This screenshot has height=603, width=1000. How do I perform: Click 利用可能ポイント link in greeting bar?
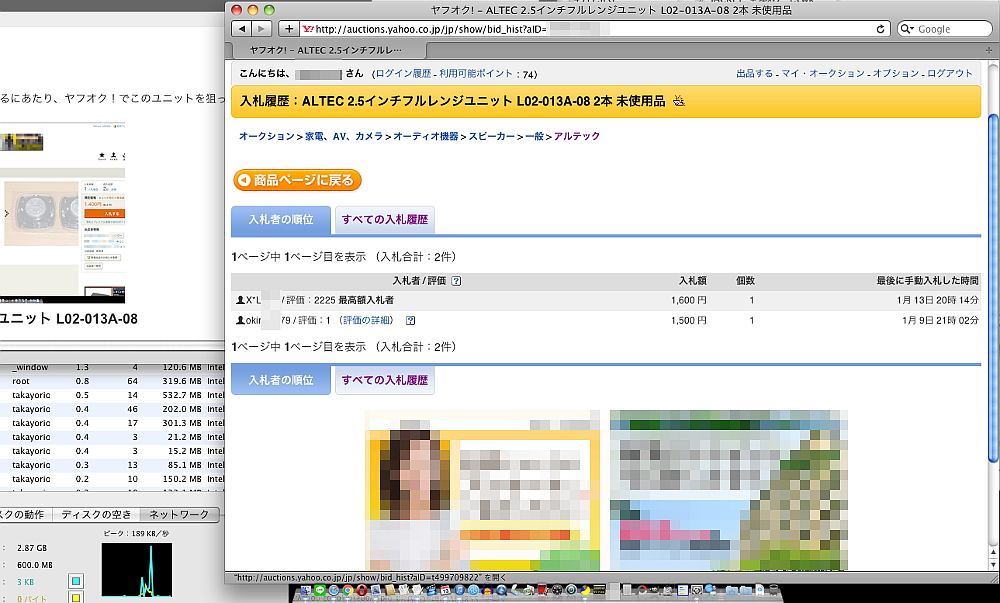(476, 74)
